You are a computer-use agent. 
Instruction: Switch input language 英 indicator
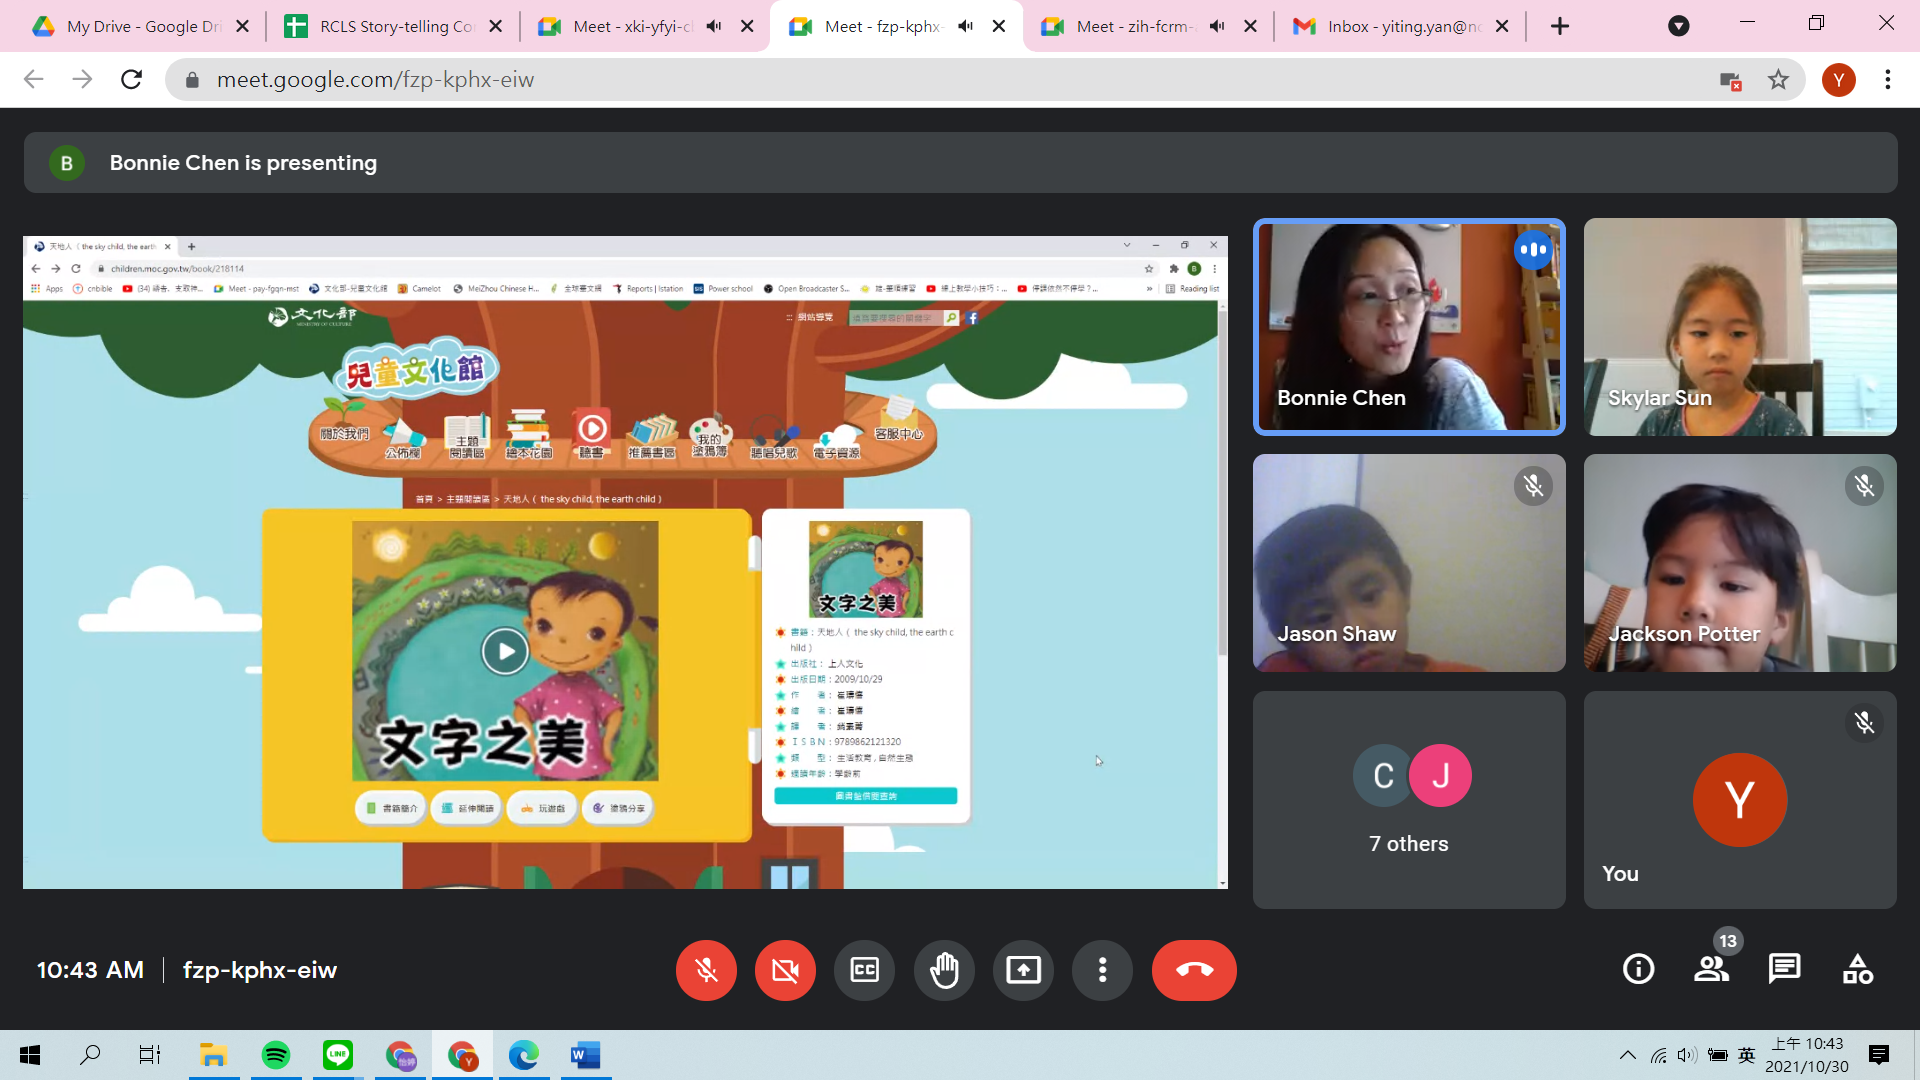[1747, 1055]
